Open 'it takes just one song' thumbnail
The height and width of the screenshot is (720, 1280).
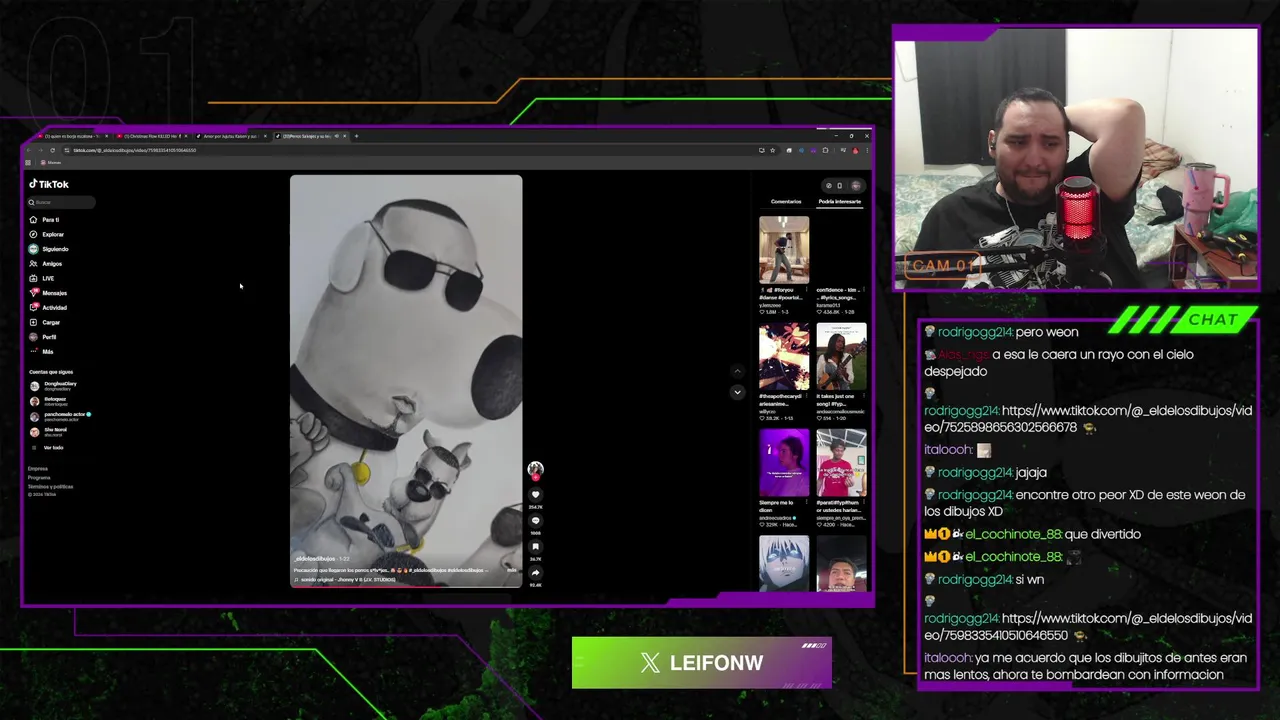(x=841, y=356)
